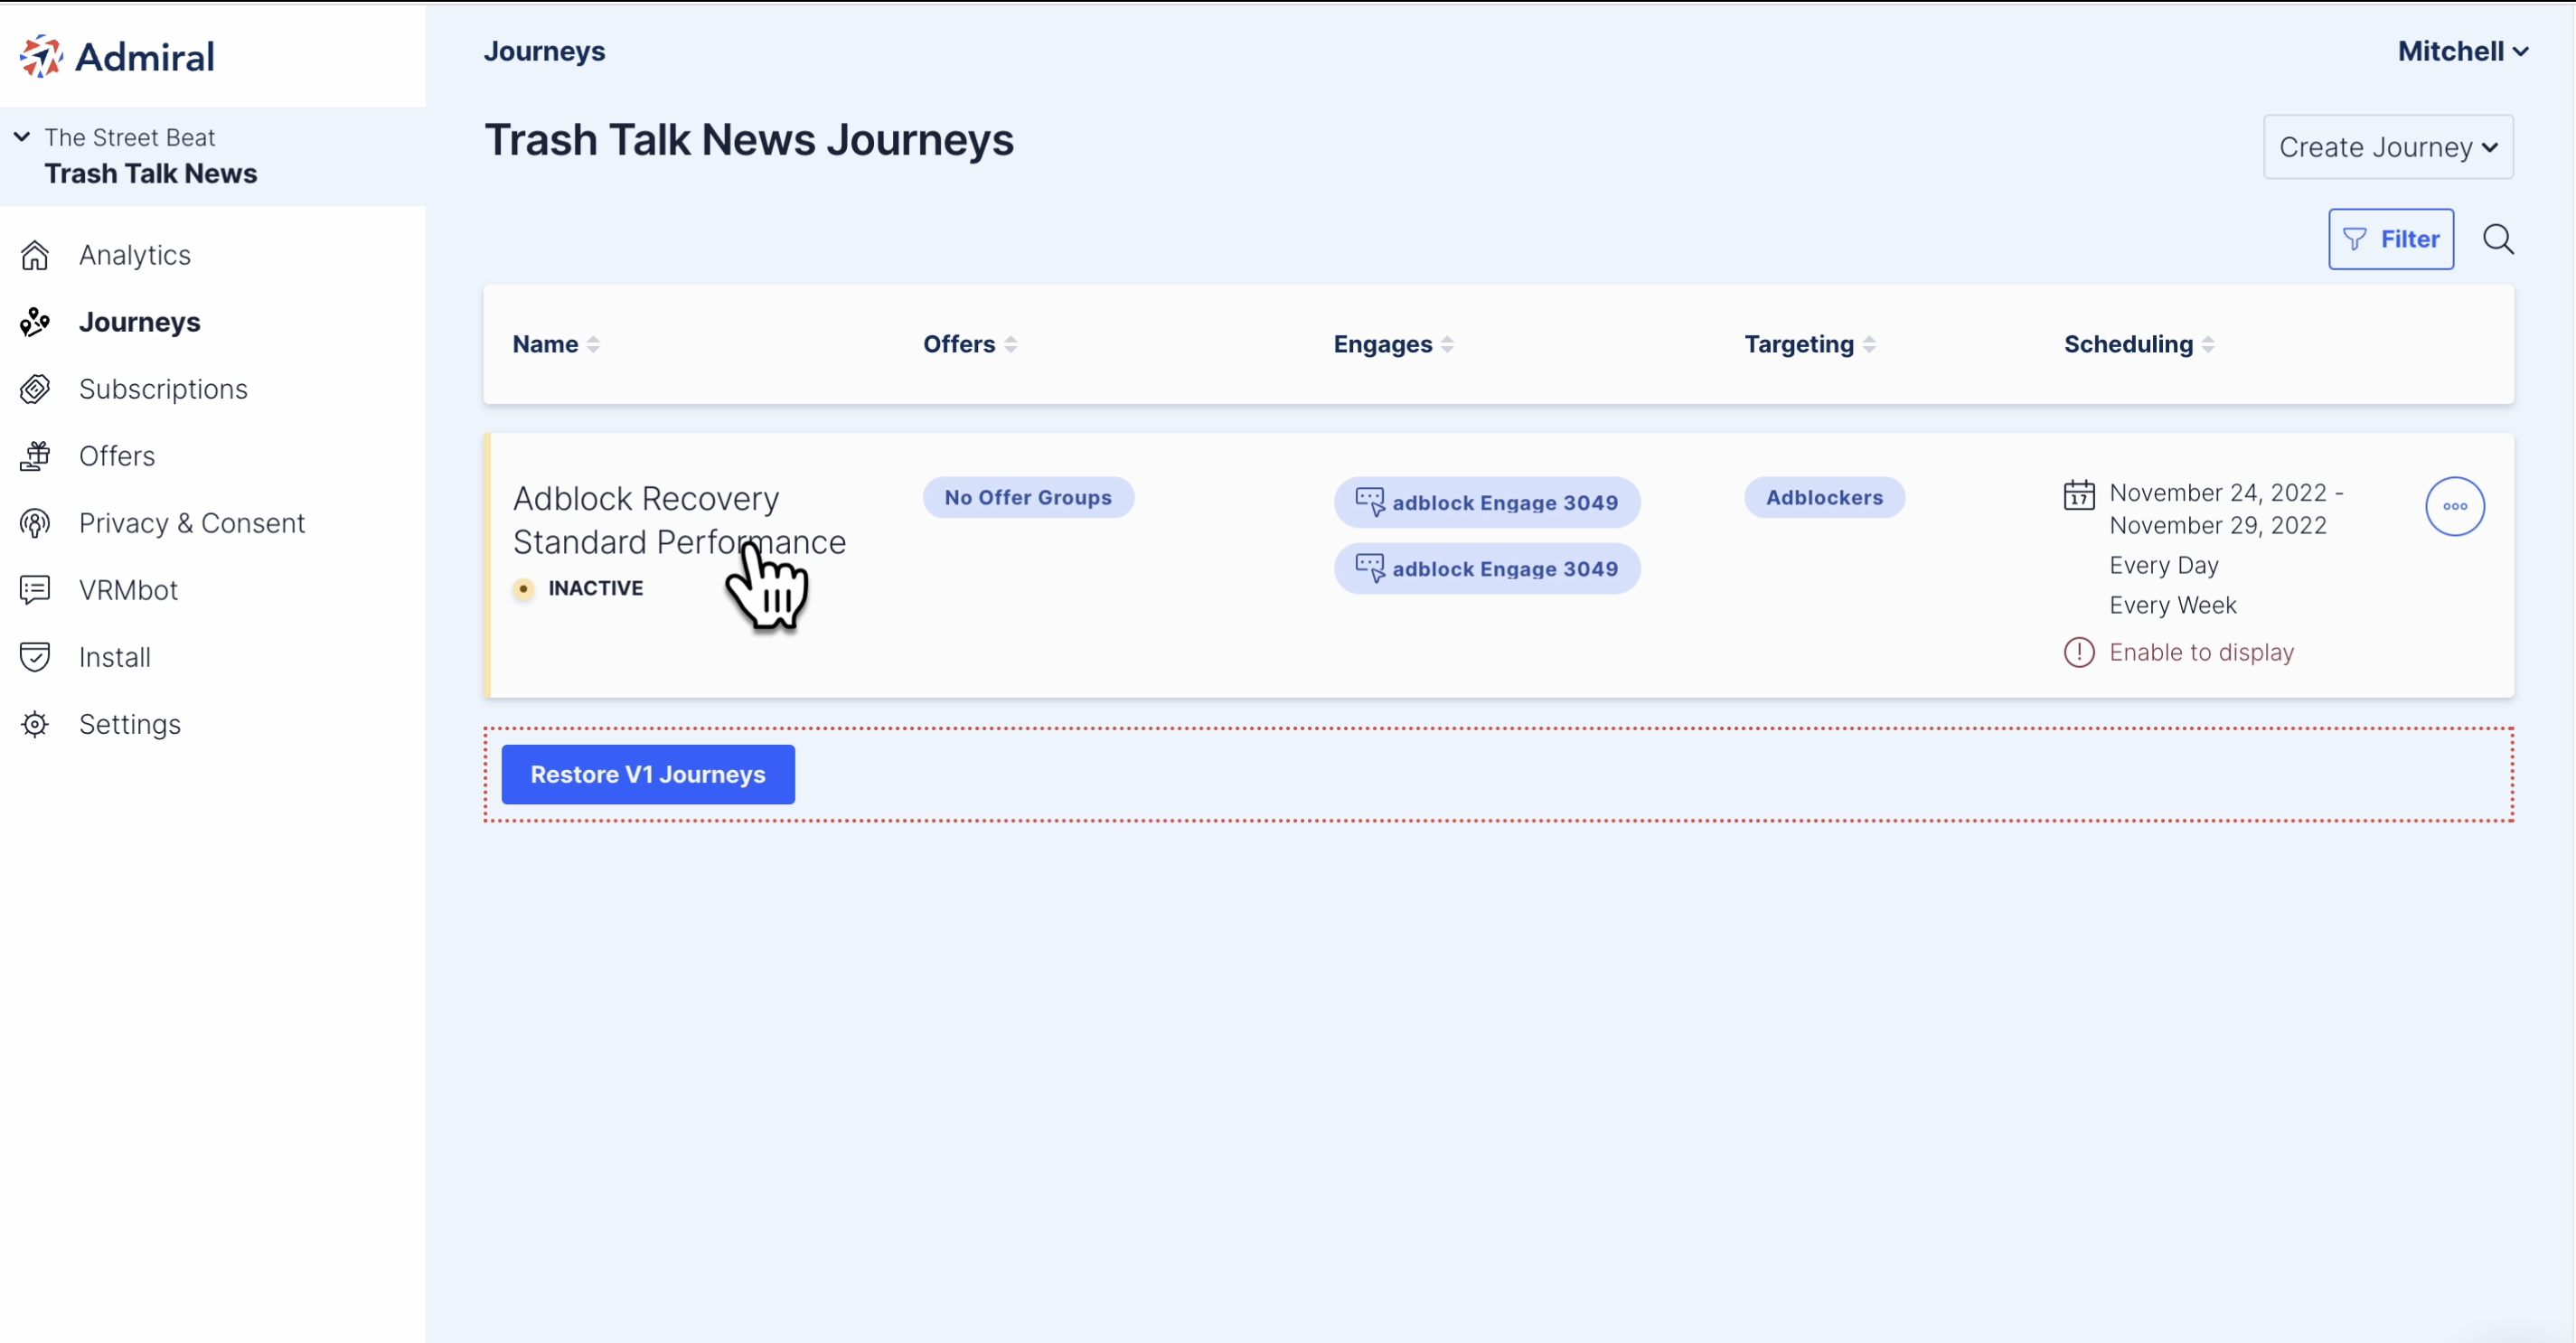Click the calendar icon by November dates
The width and height of the screenshot is (2576, 1343).
click(x=2079, y=494)
